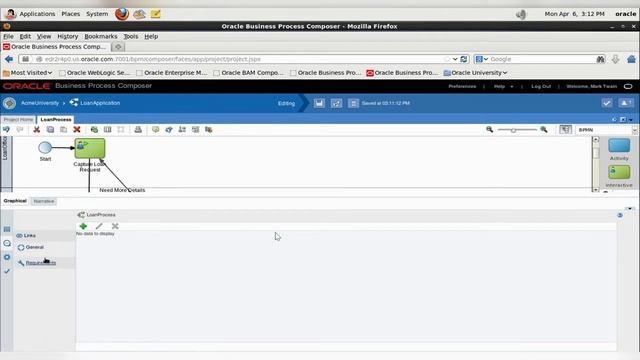Click the icon beside the Saved at text
640x360 pixels.
pyautogui.click(x=353, y=103)
